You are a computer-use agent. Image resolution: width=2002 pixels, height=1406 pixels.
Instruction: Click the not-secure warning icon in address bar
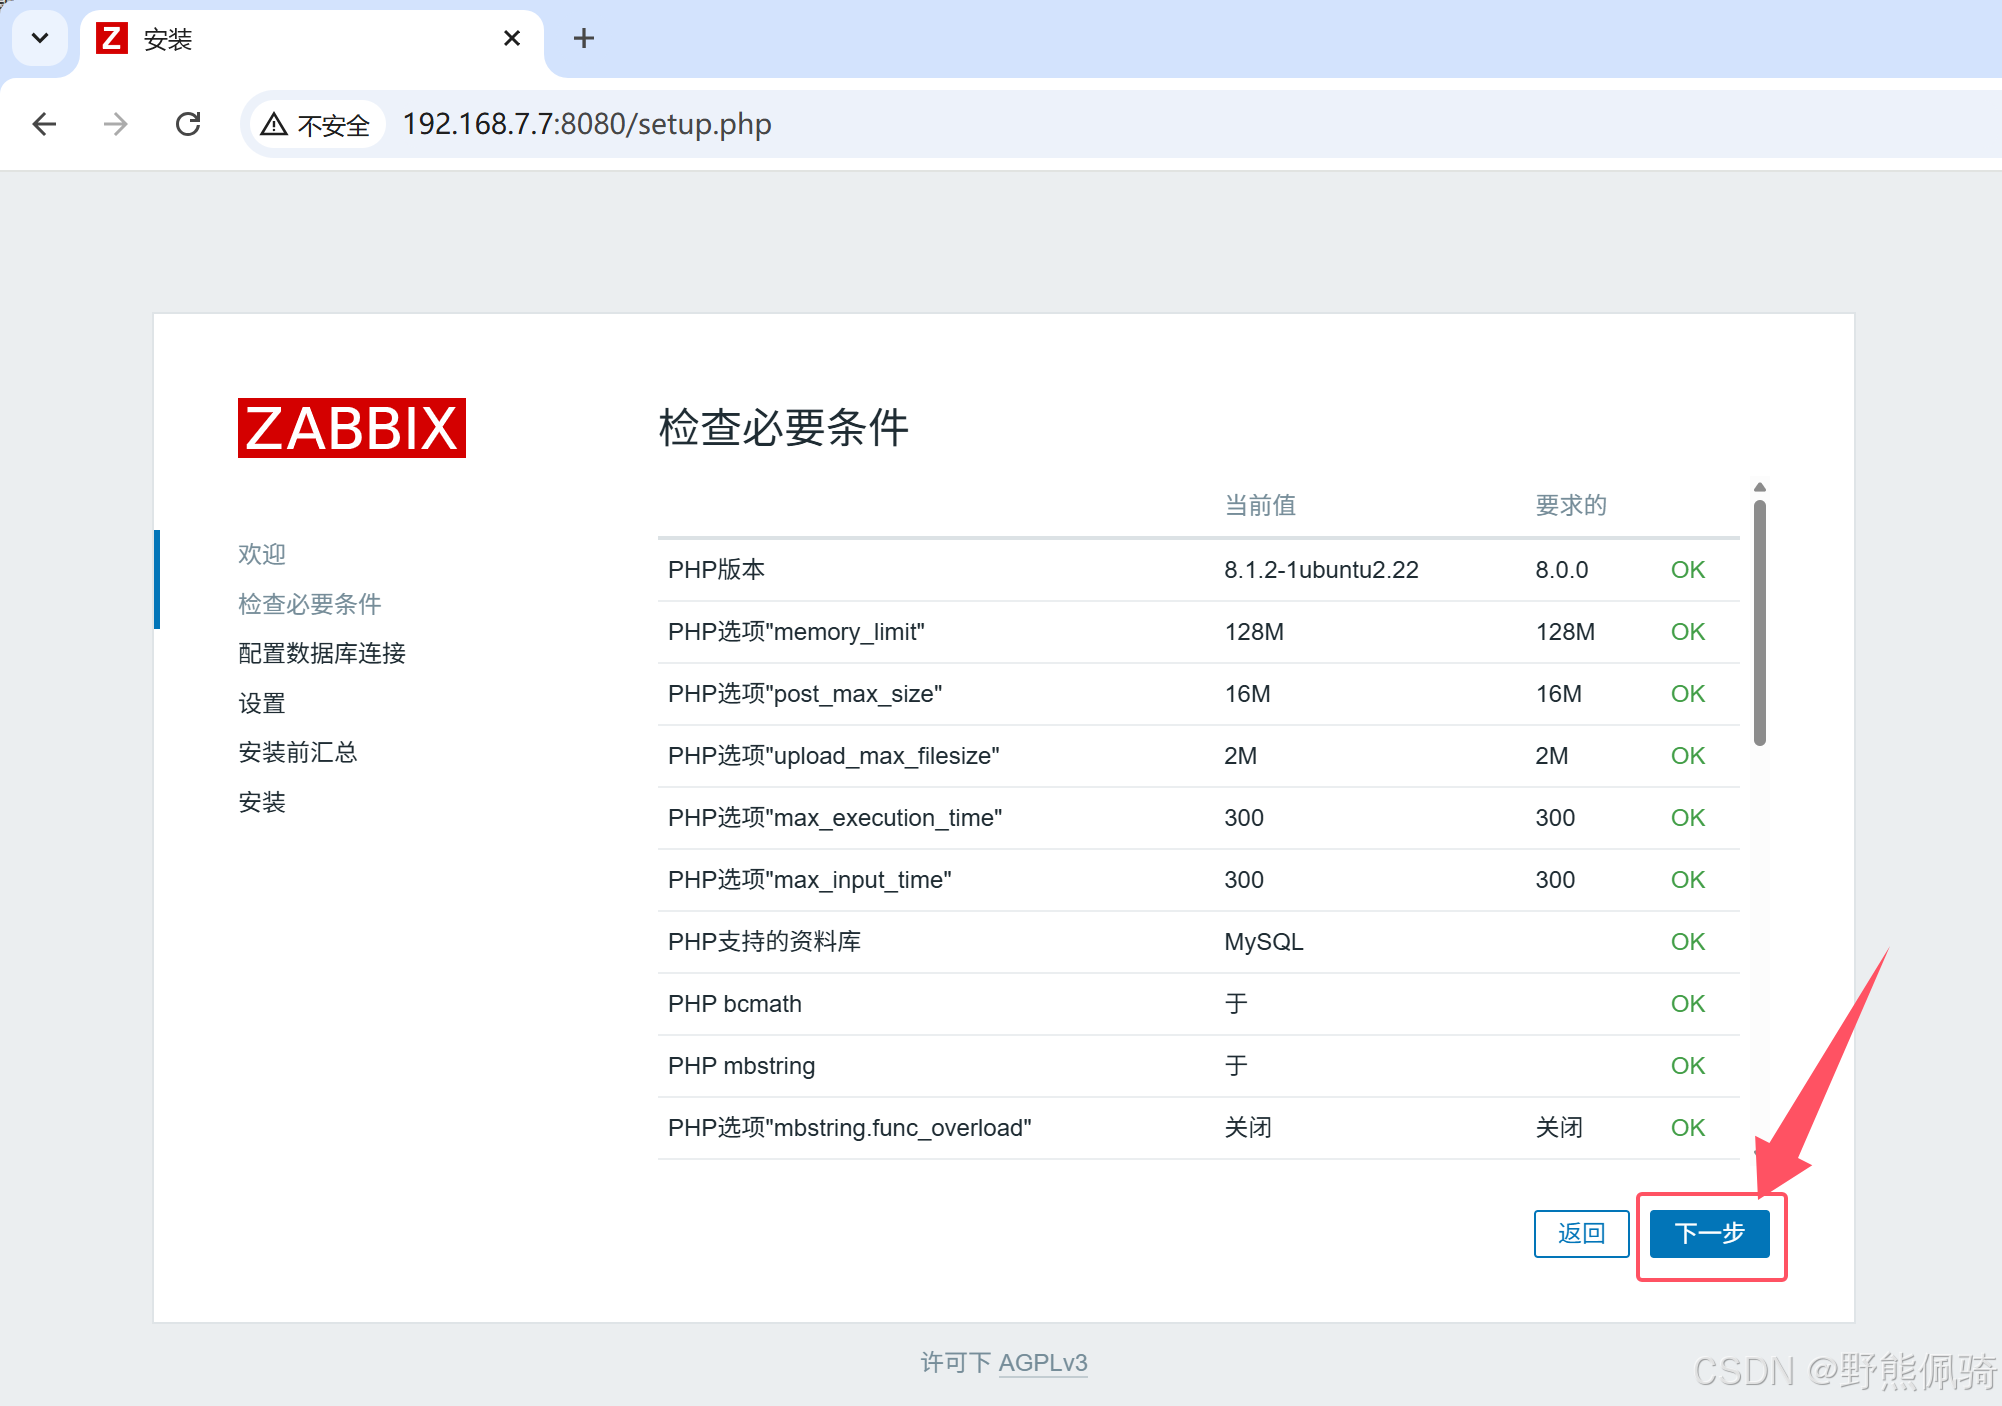(274, 124)
